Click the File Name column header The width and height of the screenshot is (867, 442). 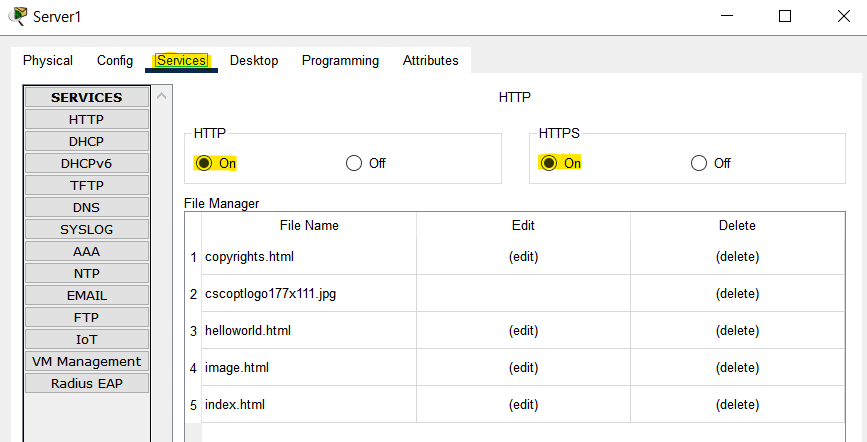[x=309, y=225]
